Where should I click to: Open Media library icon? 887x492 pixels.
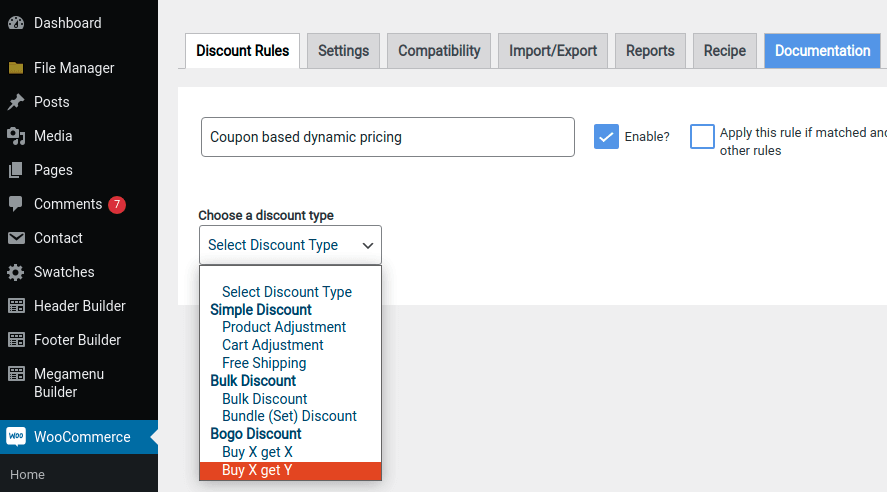coord(16,136)
